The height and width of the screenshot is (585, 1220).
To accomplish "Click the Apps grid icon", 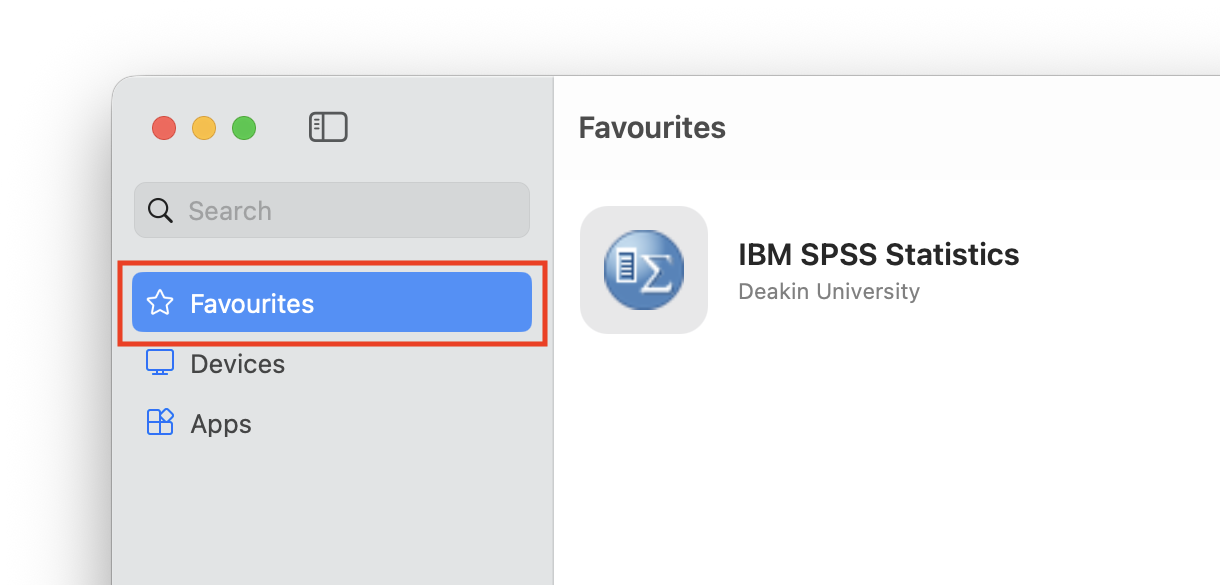I will (x=160, y=423).
